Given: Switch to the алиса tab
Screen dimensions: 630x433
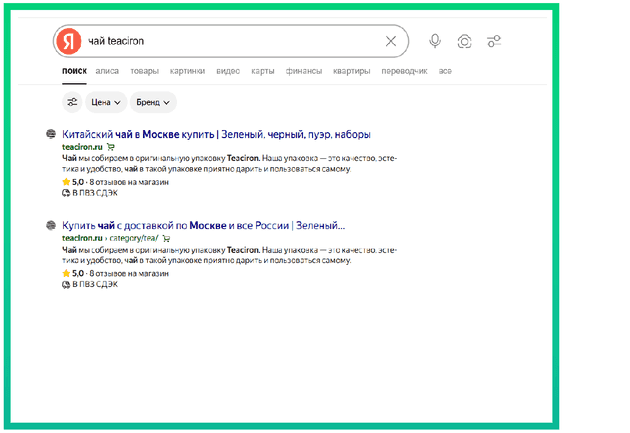Looking at the screenshot, I should point(107,71).
